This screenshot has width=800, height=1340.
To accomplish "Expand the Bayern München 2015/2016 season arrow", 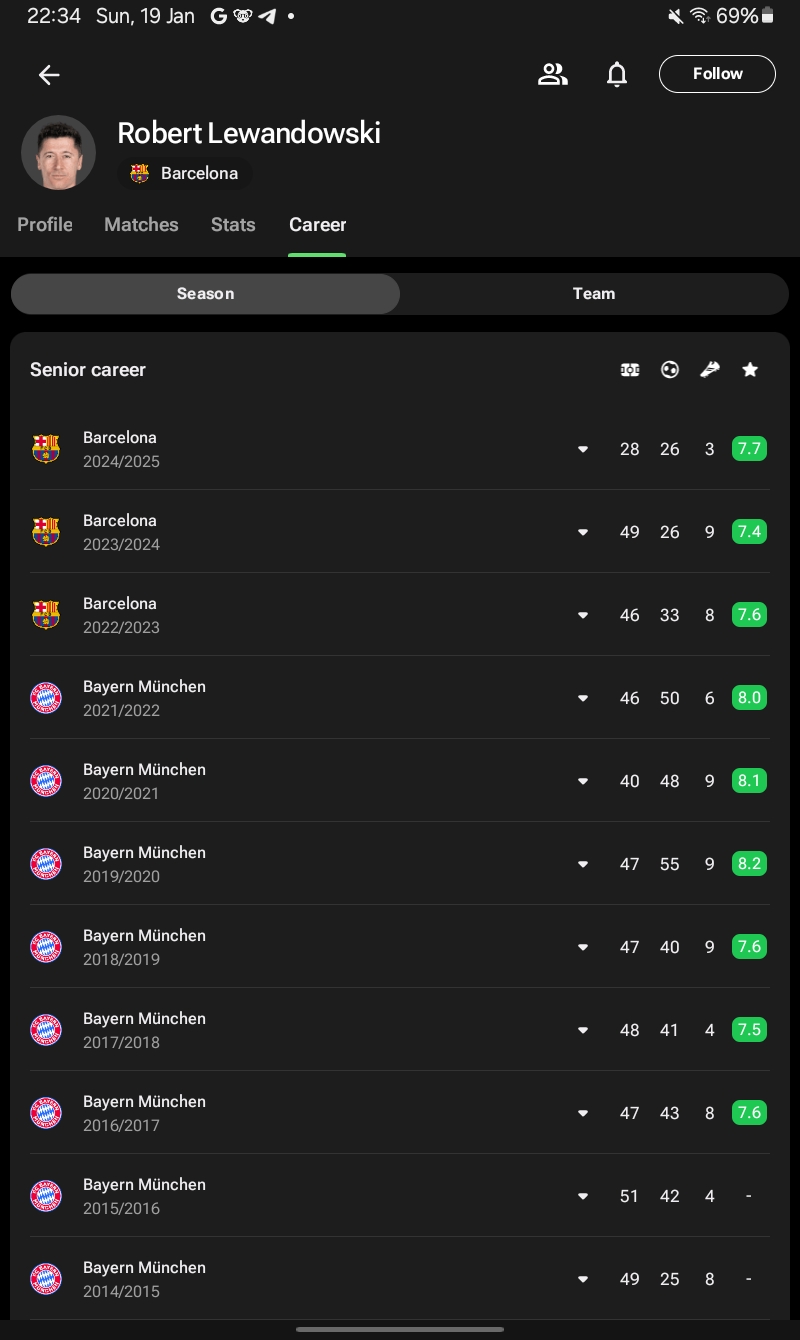I will (583, 1196).
